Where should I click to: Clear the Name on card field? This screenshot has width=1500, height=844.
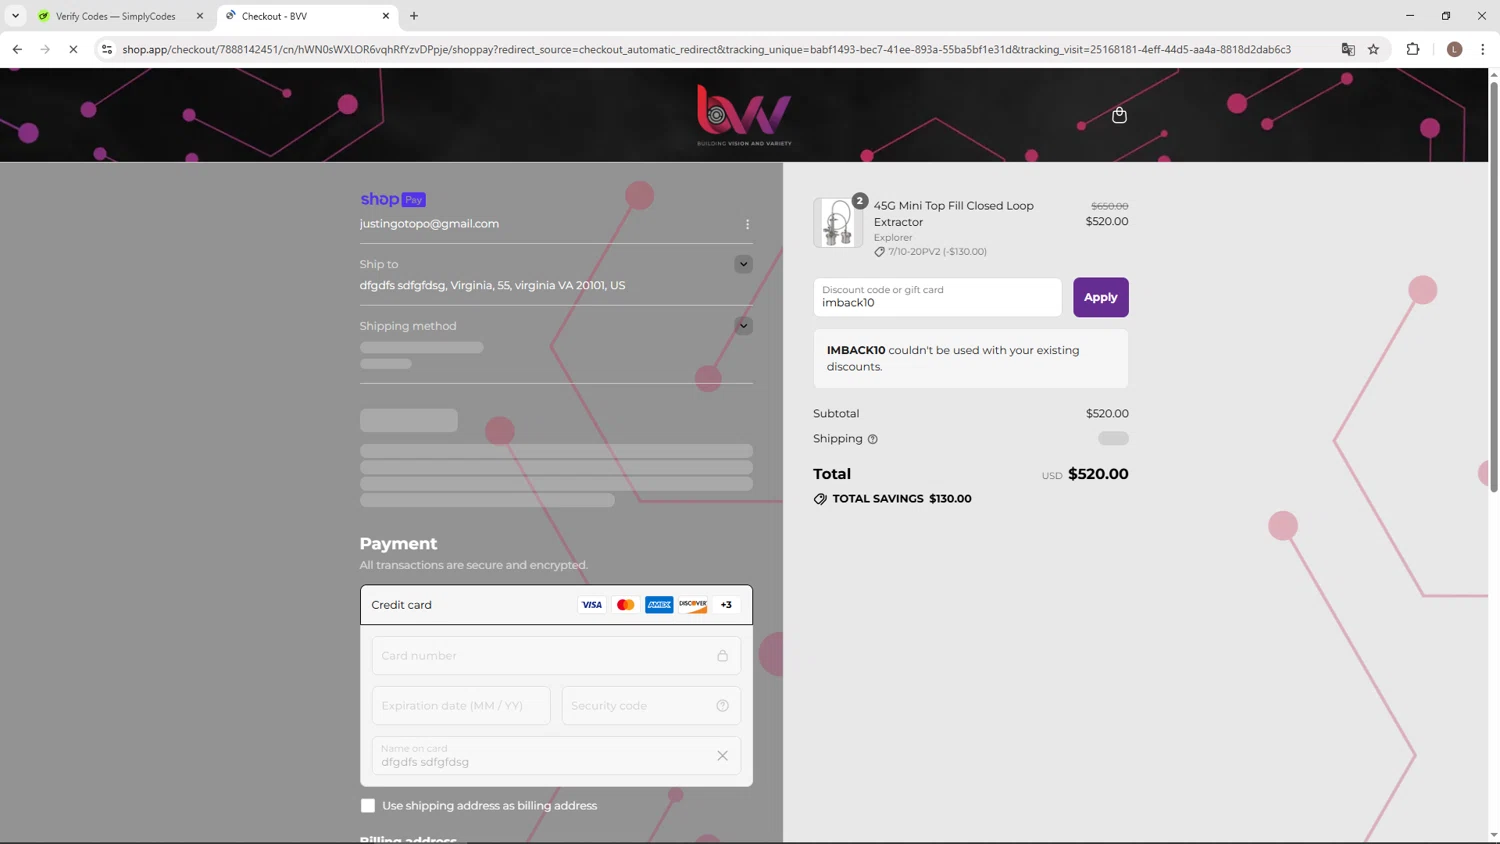coord(722,756)
